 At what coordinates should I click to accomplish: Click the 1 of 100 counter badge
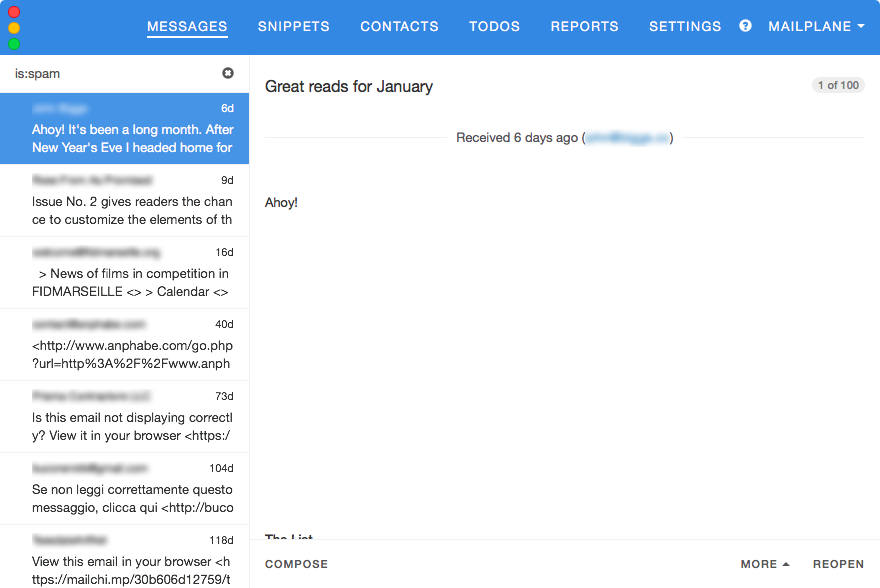coord(838,86)
